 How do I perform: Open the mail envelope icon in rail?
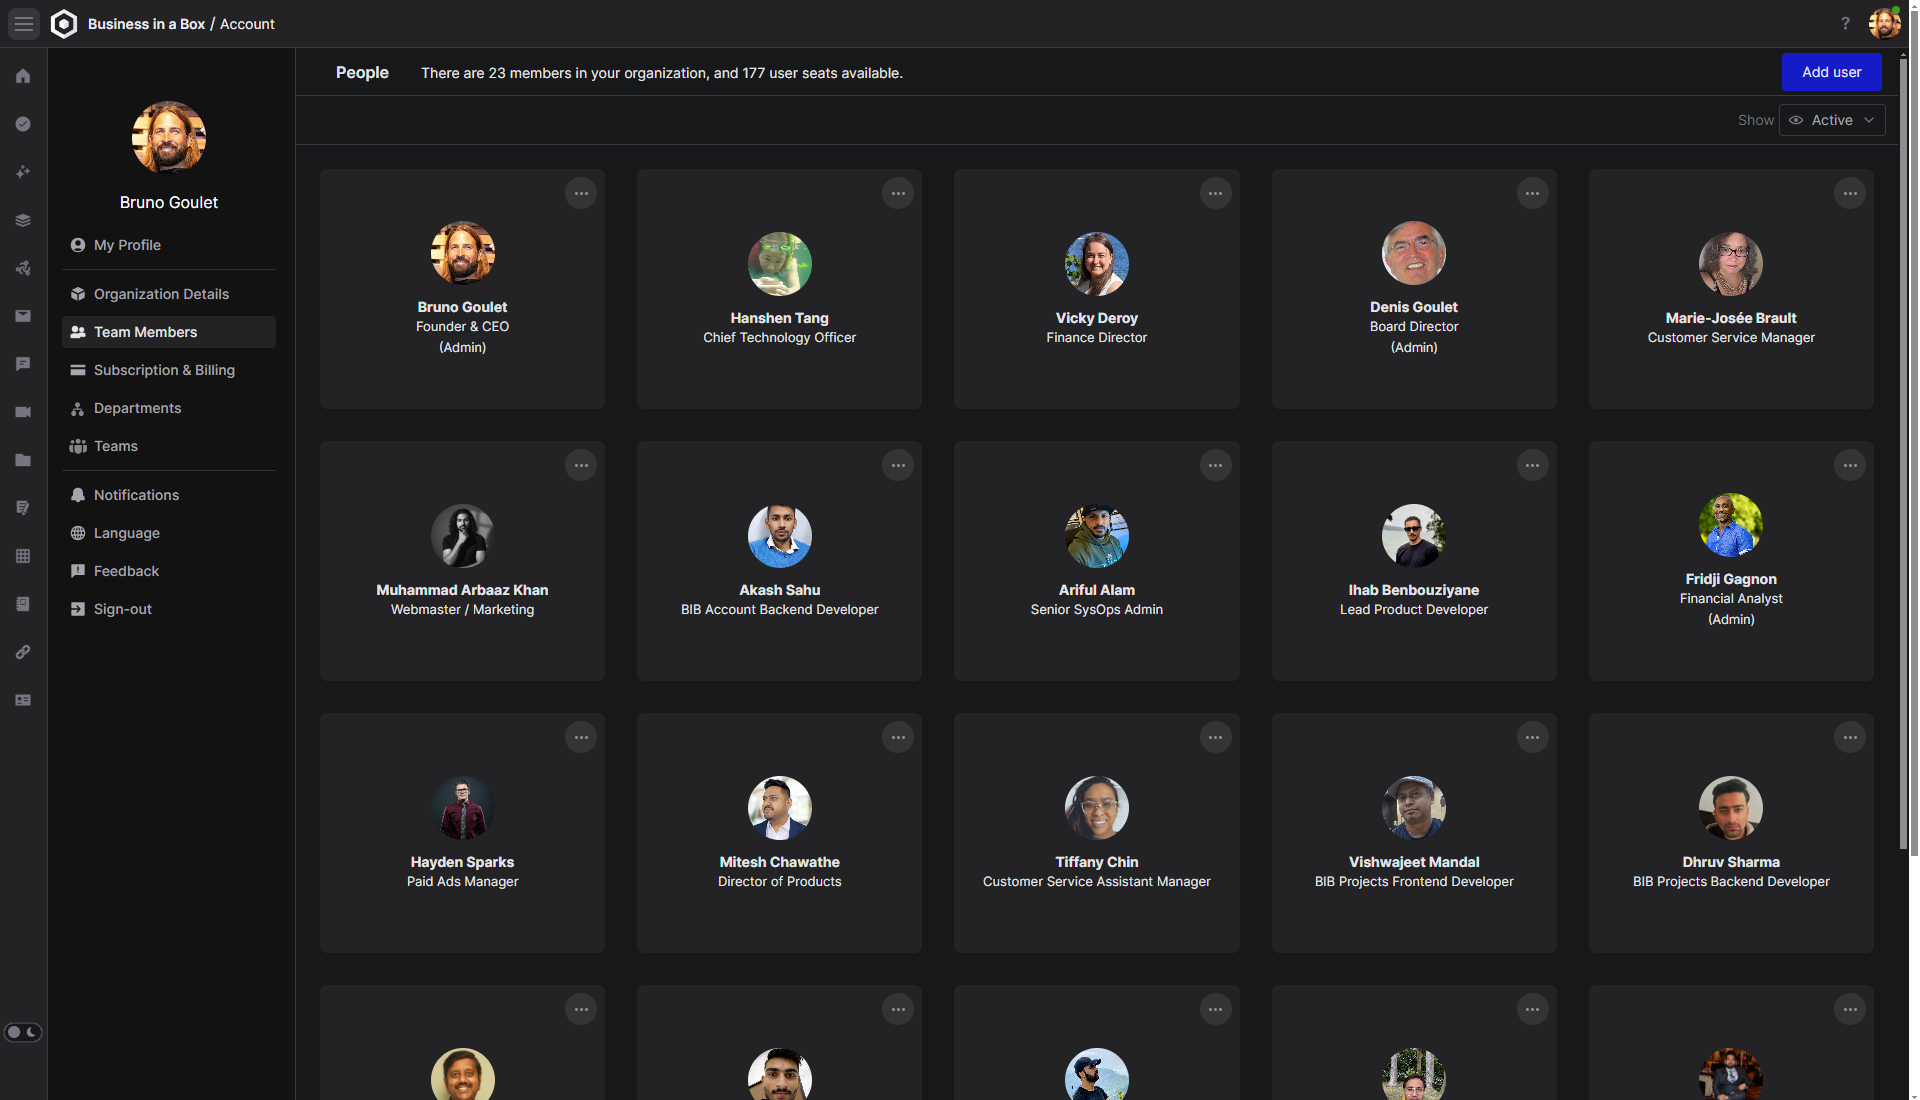point(23,316)
